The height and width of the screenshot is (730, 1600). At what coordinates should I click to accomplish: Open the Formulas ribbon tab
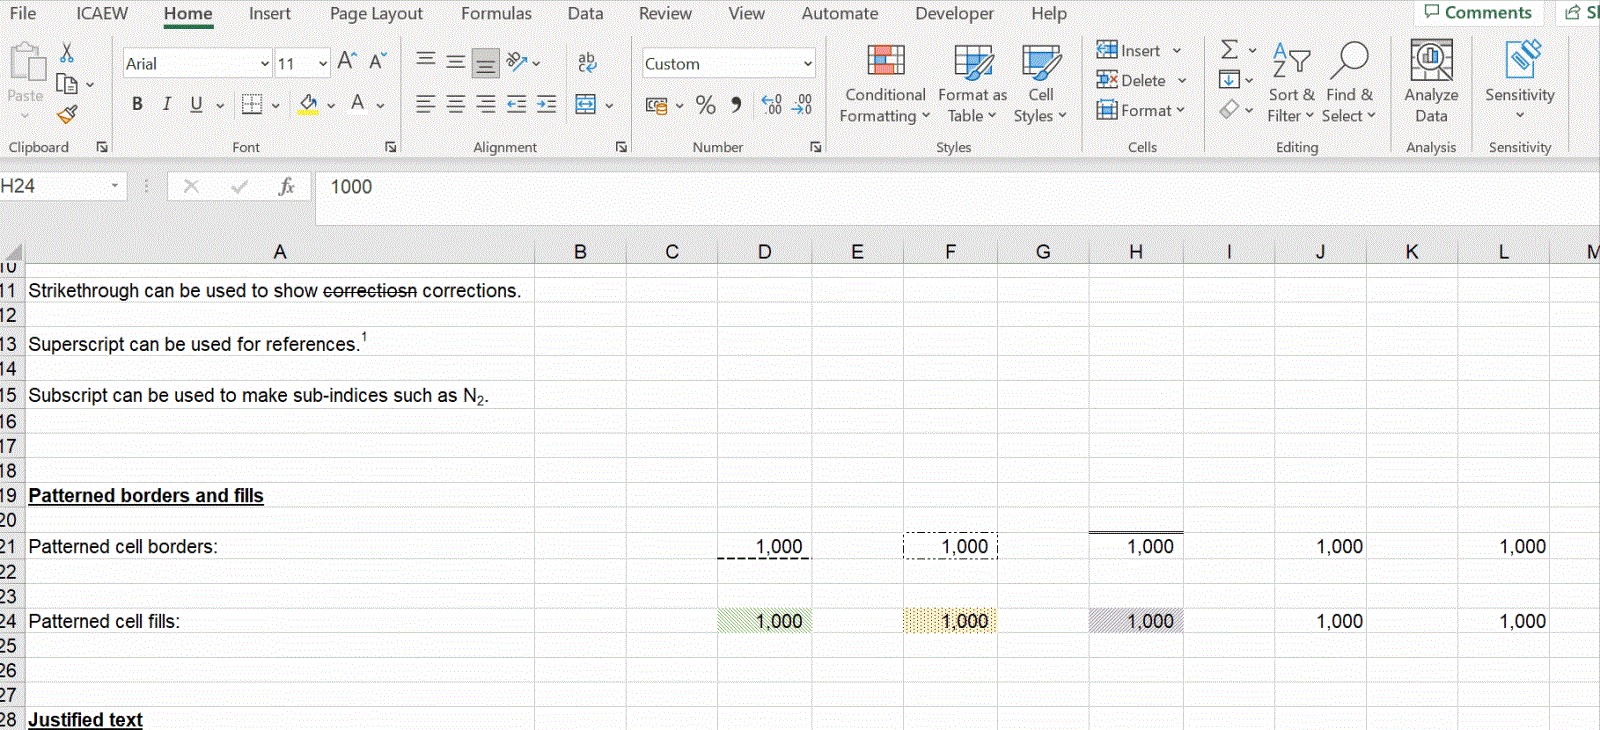tap(496, 14)
